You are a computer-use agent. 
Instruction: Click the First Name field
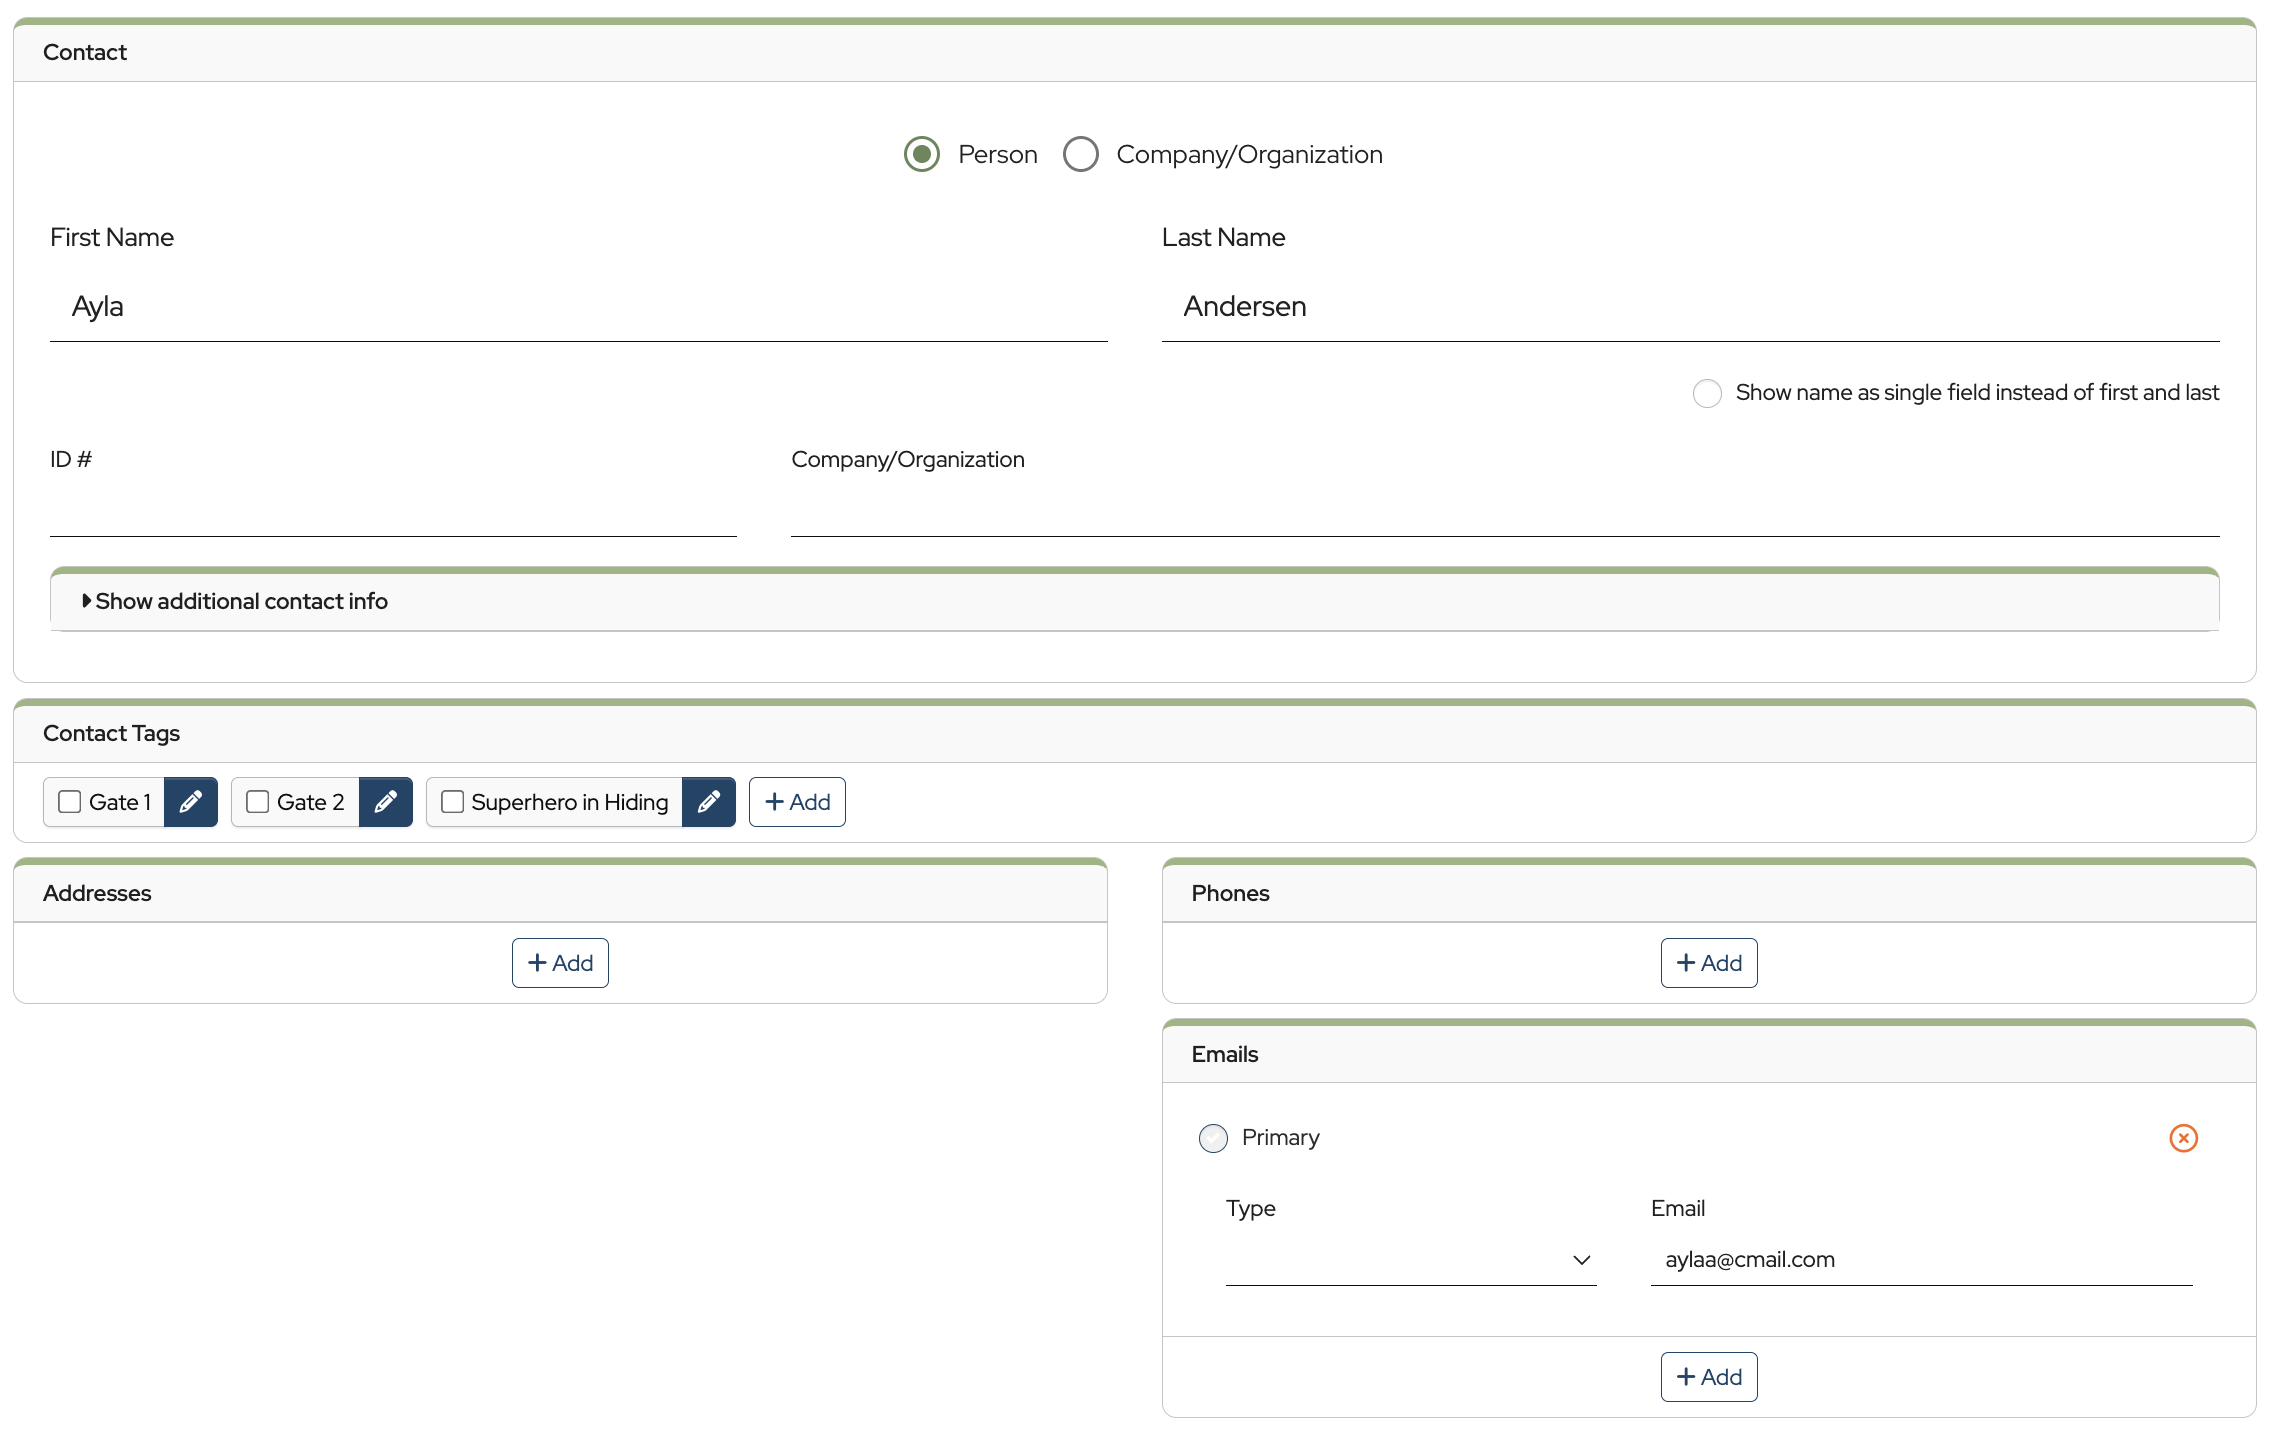pyautogui.click(x=578, y=307)
